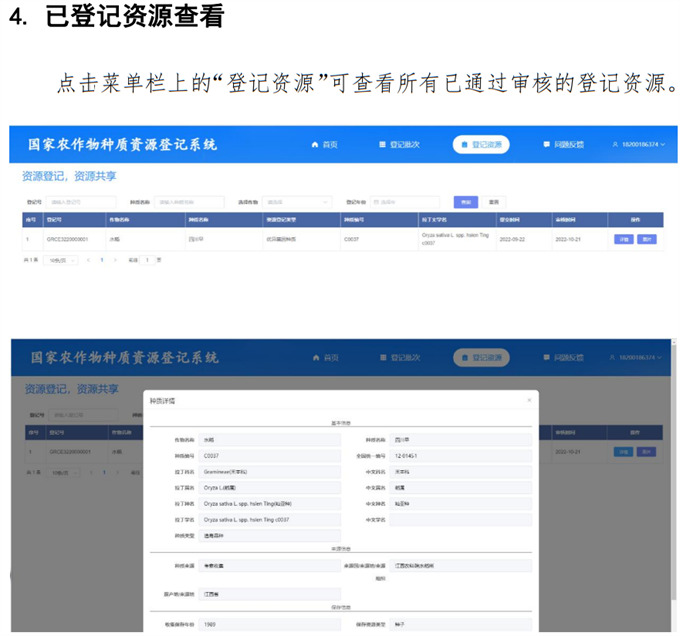This screenshot has height=636, width=680.
Task: Click 详情 button for GRCC3220000001 in first screenshot
Action: (x=623, y=239)
